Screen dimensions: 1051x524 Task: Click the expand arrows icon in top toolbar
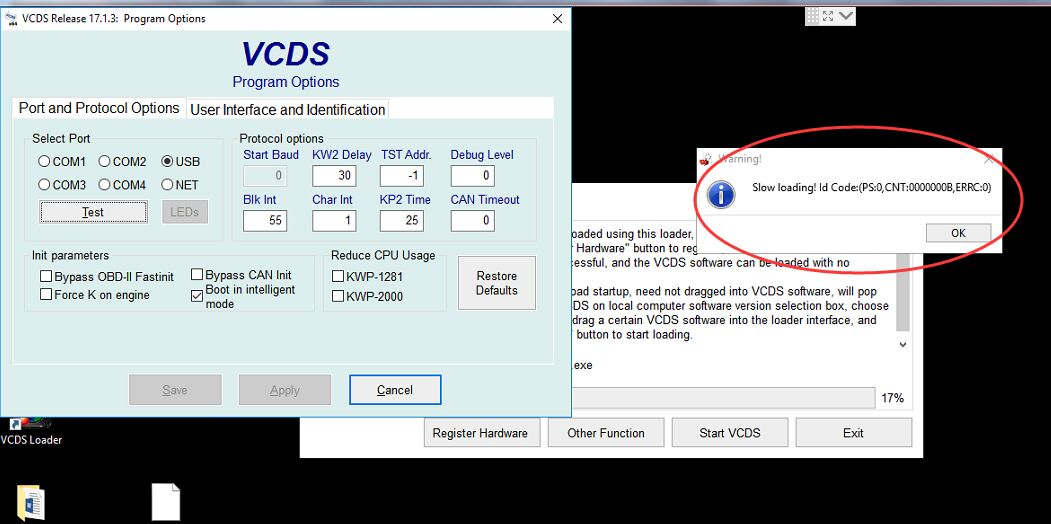point(828,16)
